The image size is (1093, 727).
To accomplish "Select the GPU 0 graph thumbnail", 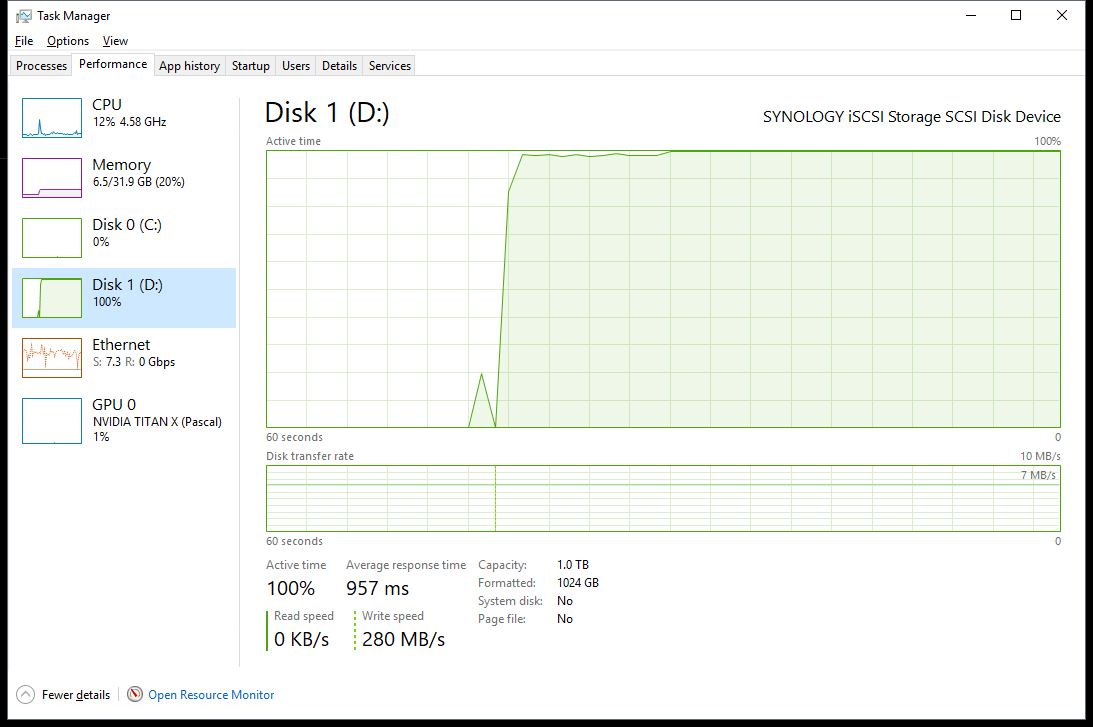I will (x=52, y=421).
